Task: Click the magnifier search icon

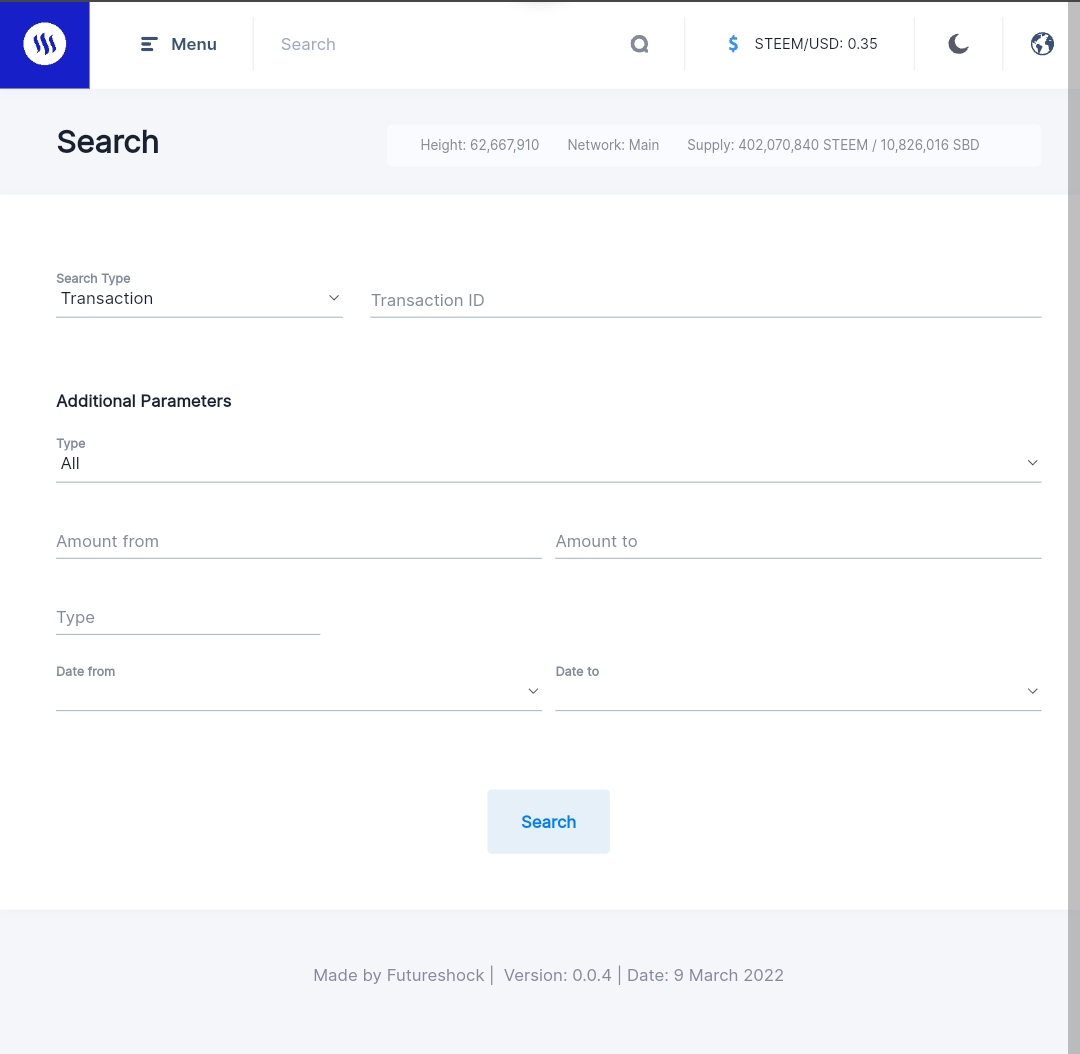Action: pyautogui.click(x=639, y=44)
